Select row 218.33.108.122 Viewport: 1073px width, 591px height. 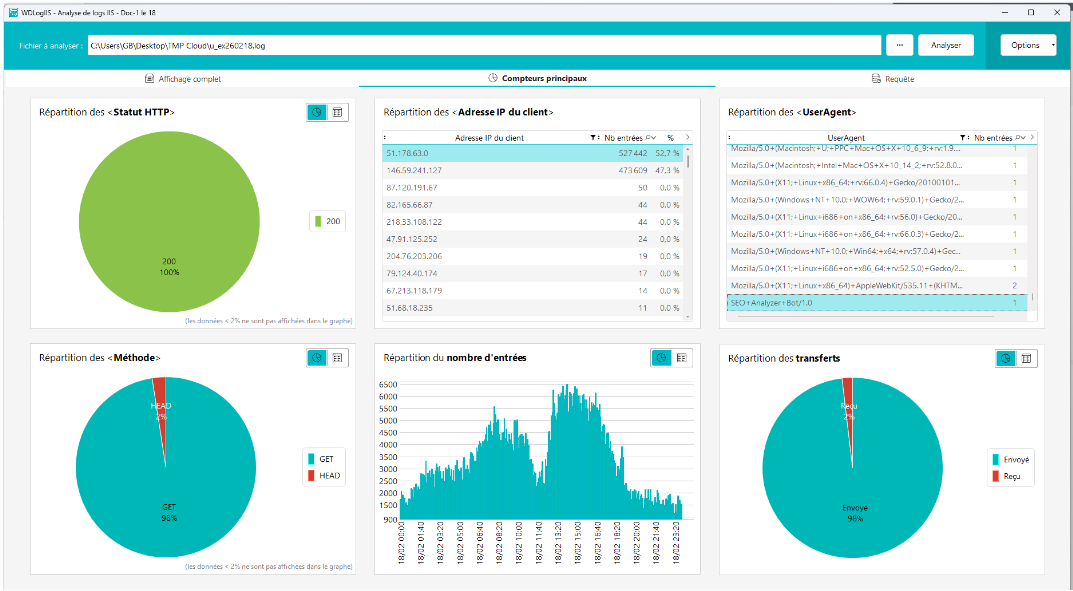tap(533, 222)
